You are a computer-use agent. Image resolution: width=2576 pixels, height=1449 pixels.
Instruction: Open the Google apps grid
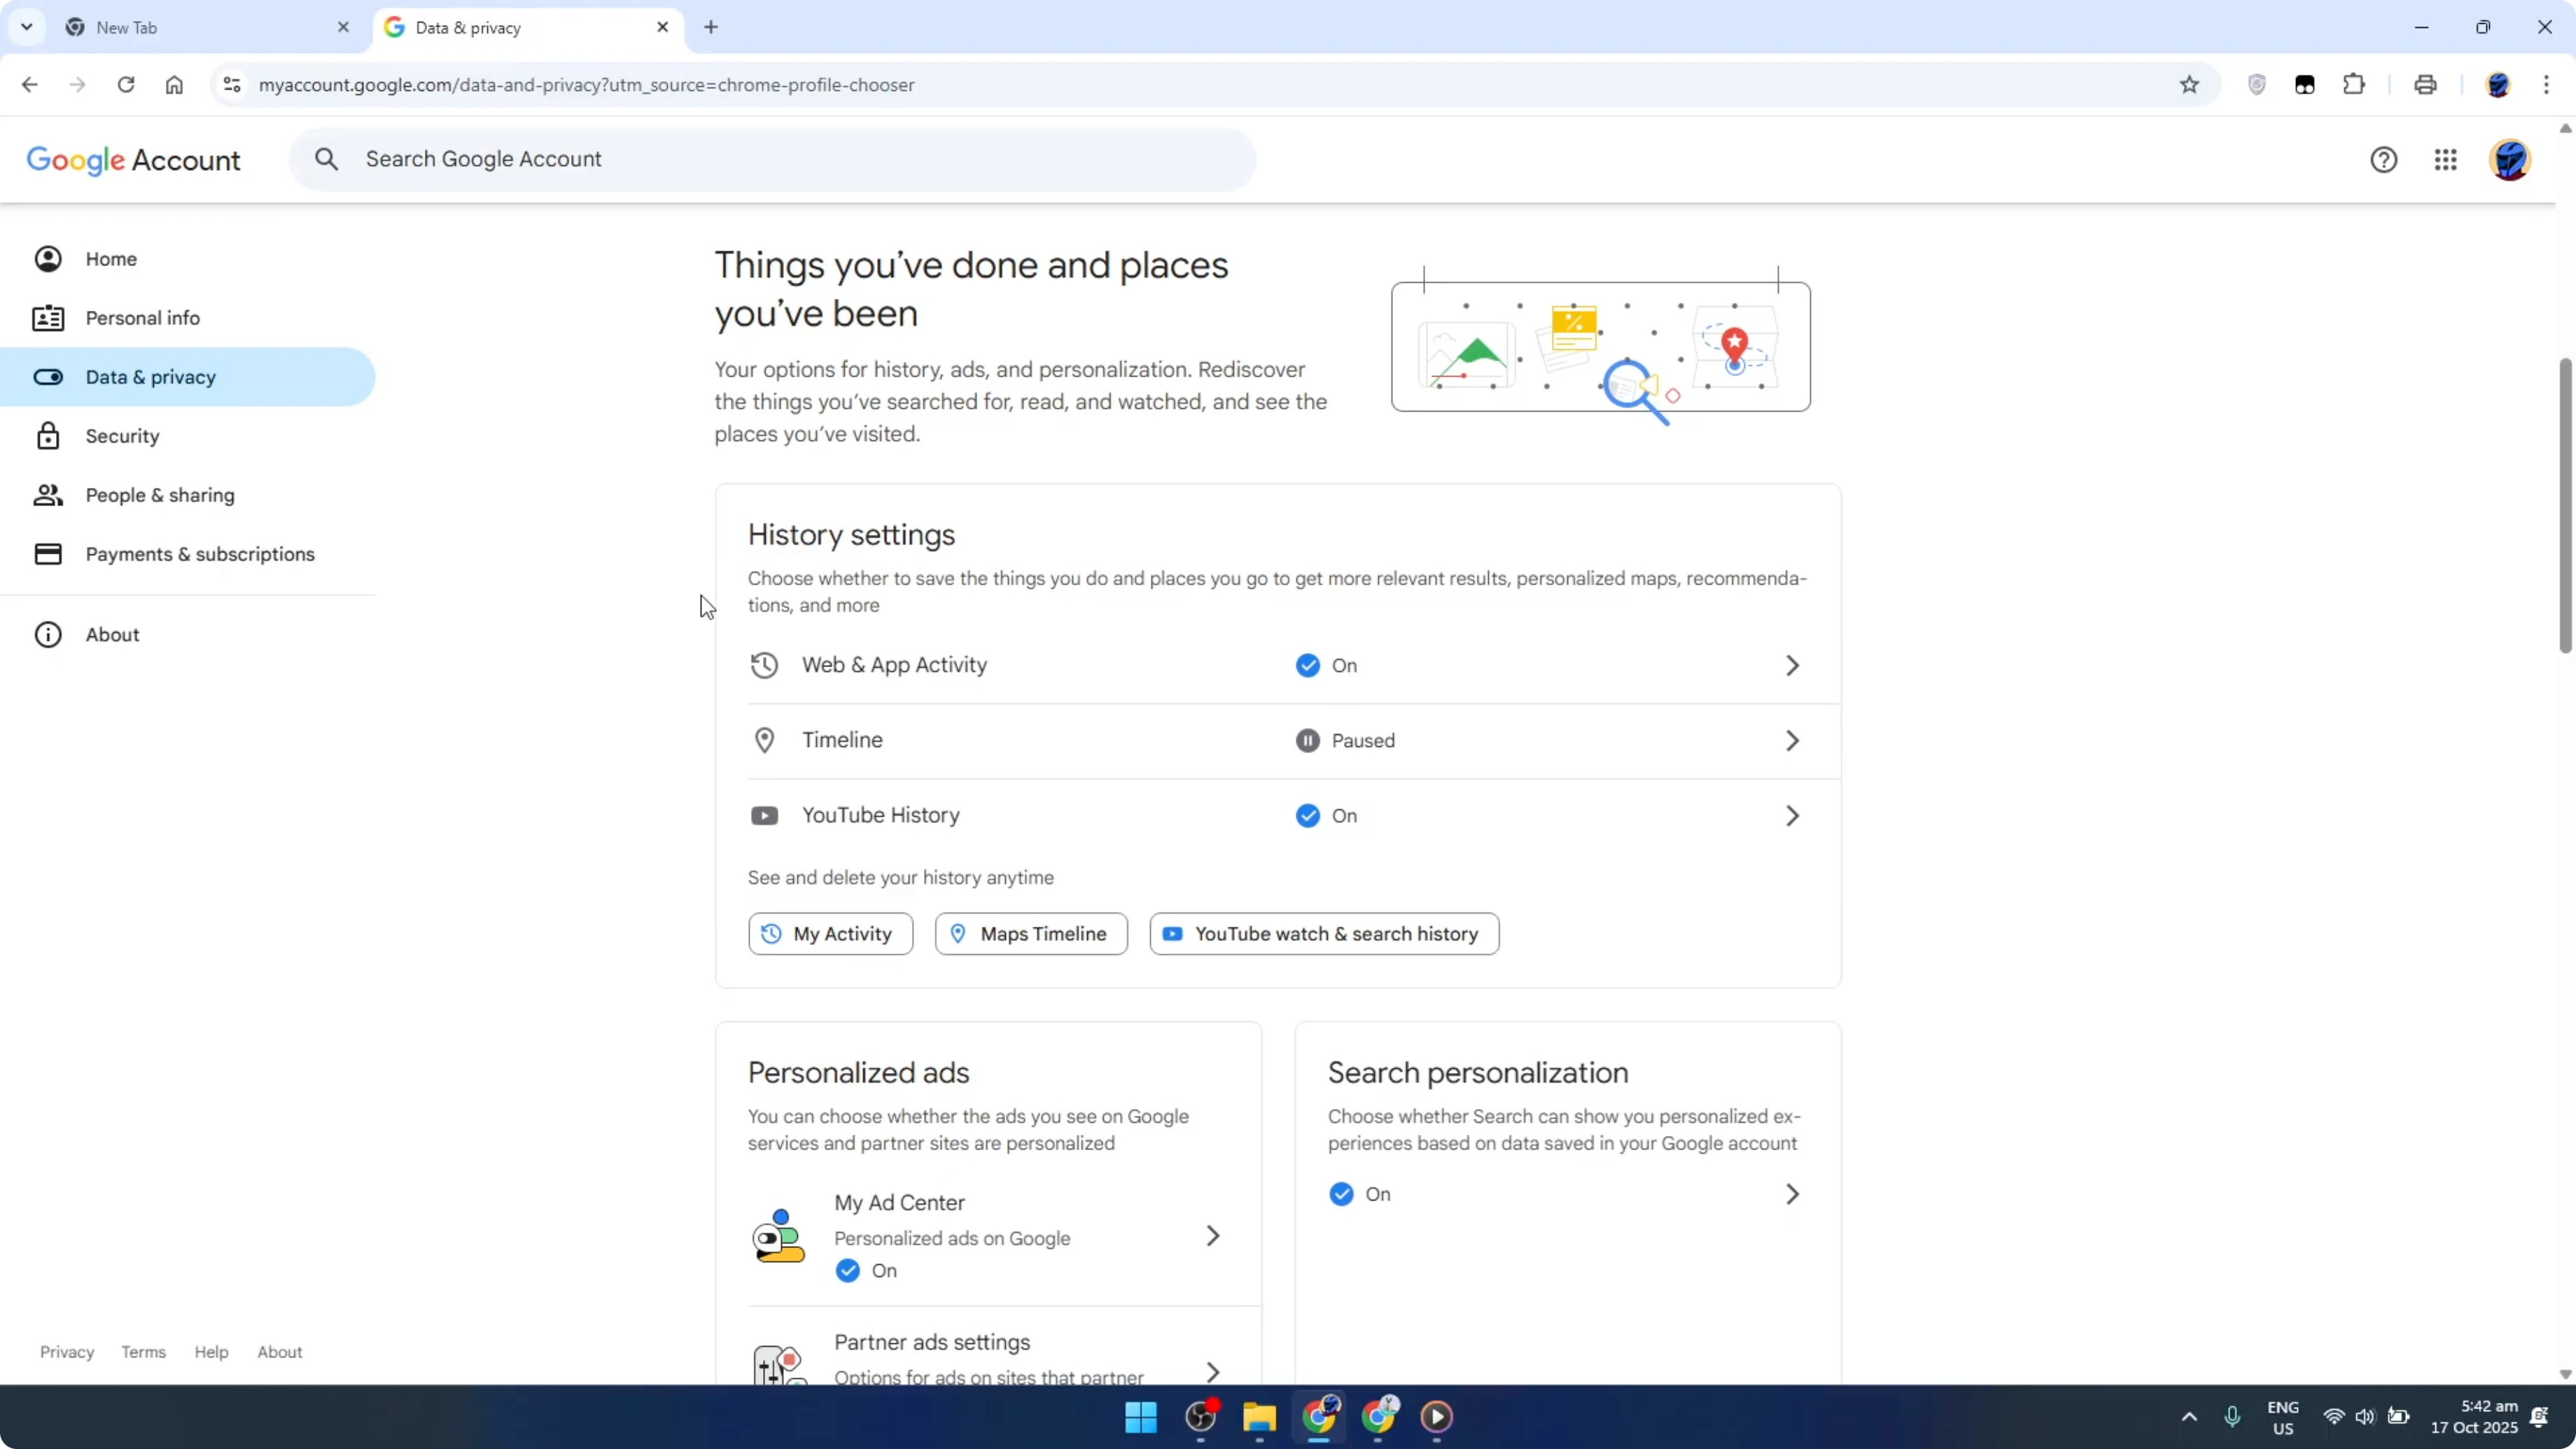tap(2446, 160)
